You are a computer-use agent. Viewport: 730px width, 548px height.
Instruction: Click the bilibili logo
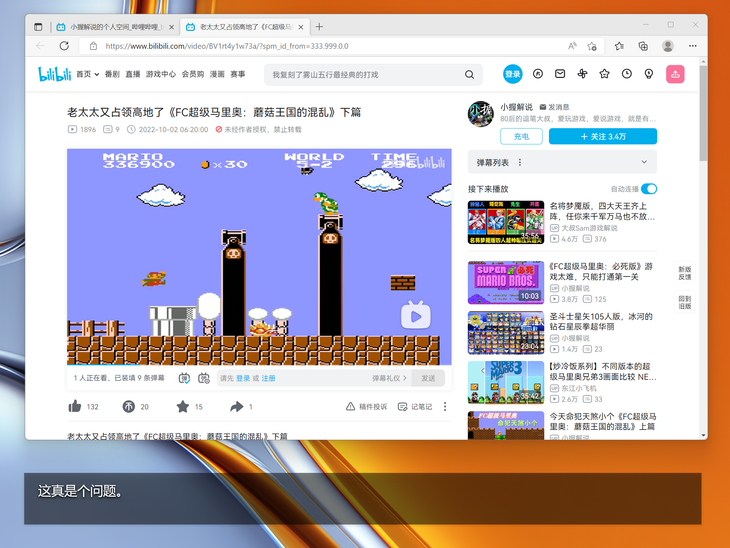(54, 74)
